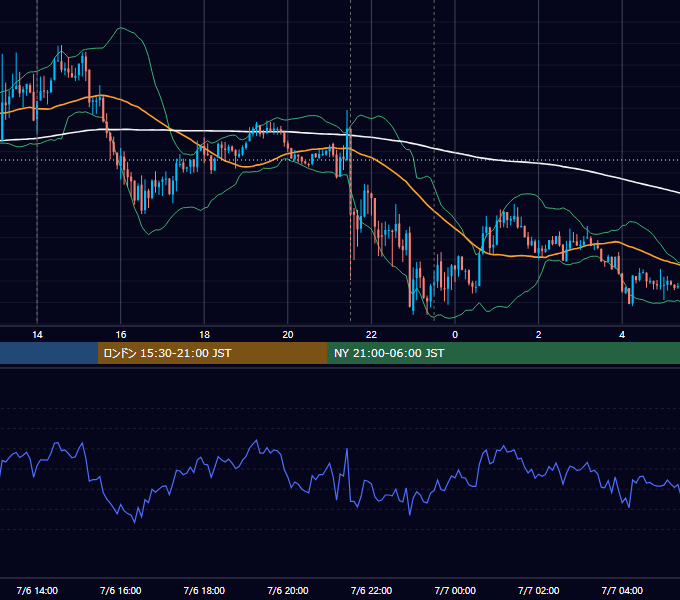680x600 pixels.
Task: Click the NY 21:00-06:00 JST session bar
Action: [503, 353]
